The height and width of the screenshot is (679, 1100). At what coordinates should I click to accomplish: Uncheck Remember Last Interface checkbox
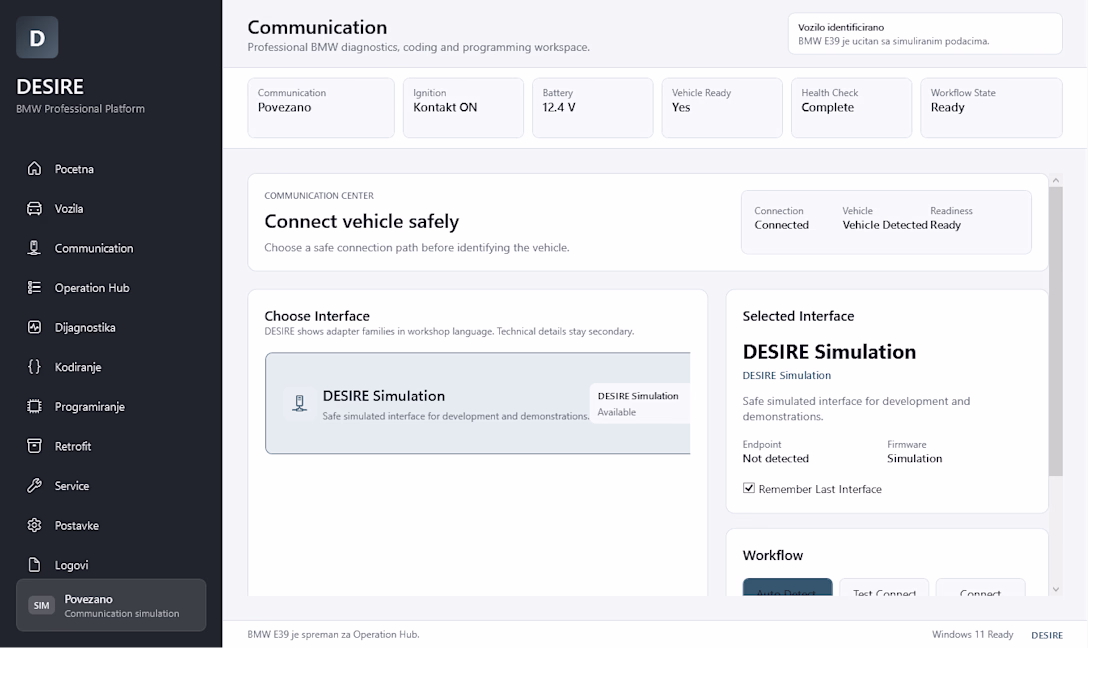(x=749, y=488)
